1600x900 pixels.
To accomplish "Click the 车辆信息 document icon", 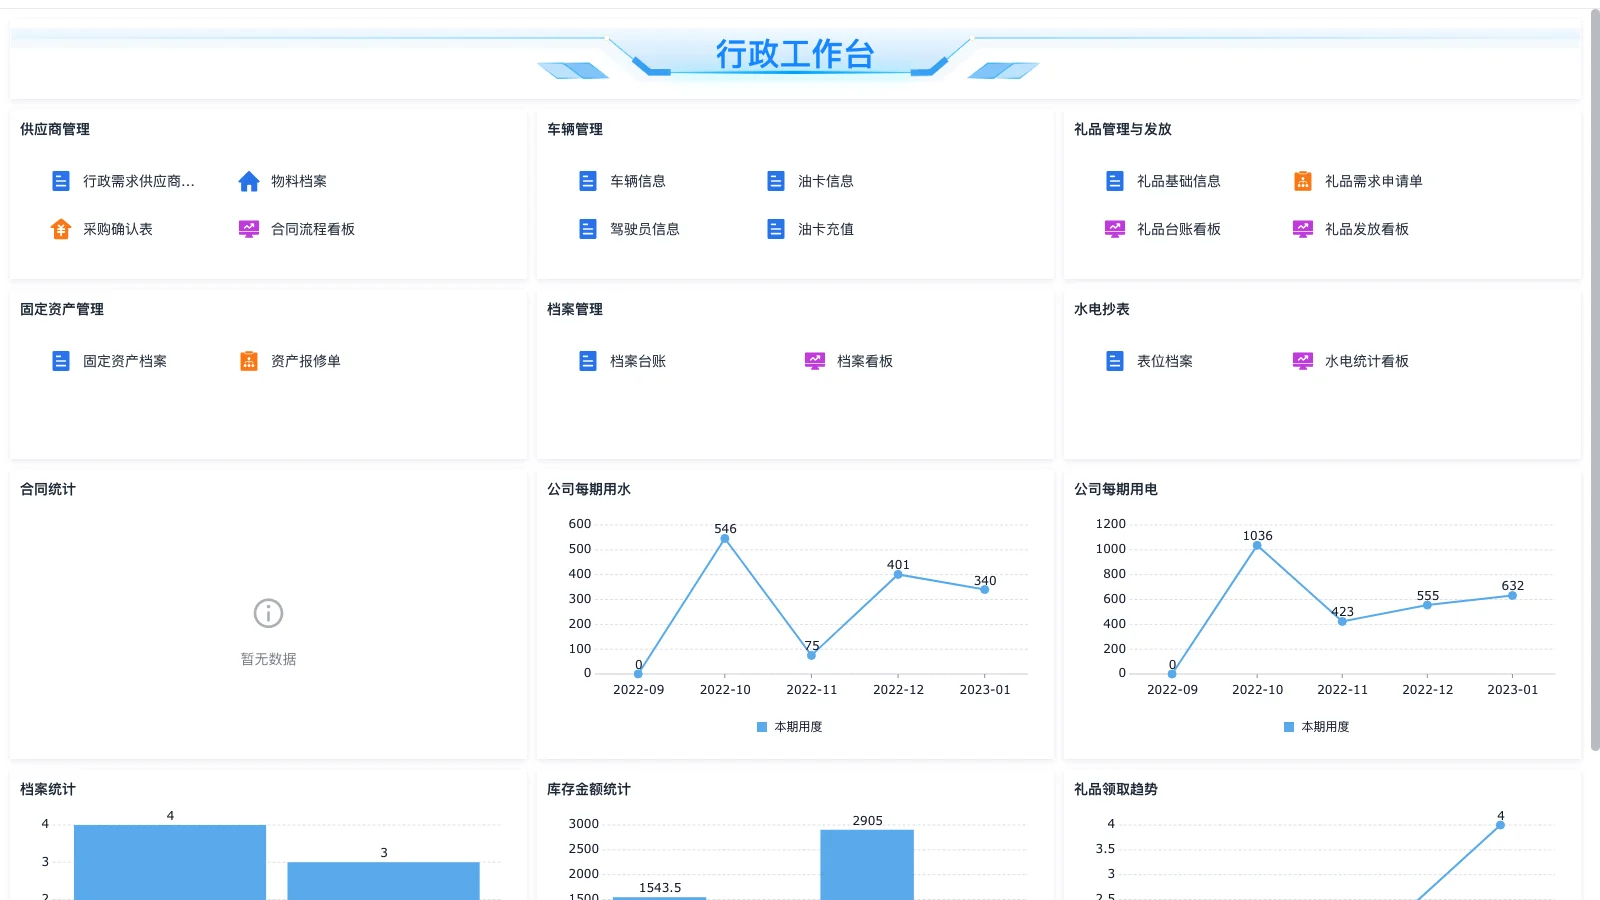I will point(588,181).
